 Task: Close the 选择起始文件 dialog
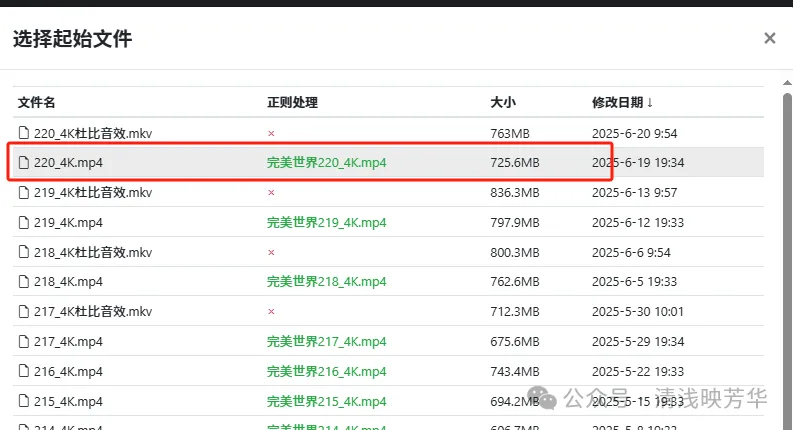(x=770, y=38)
